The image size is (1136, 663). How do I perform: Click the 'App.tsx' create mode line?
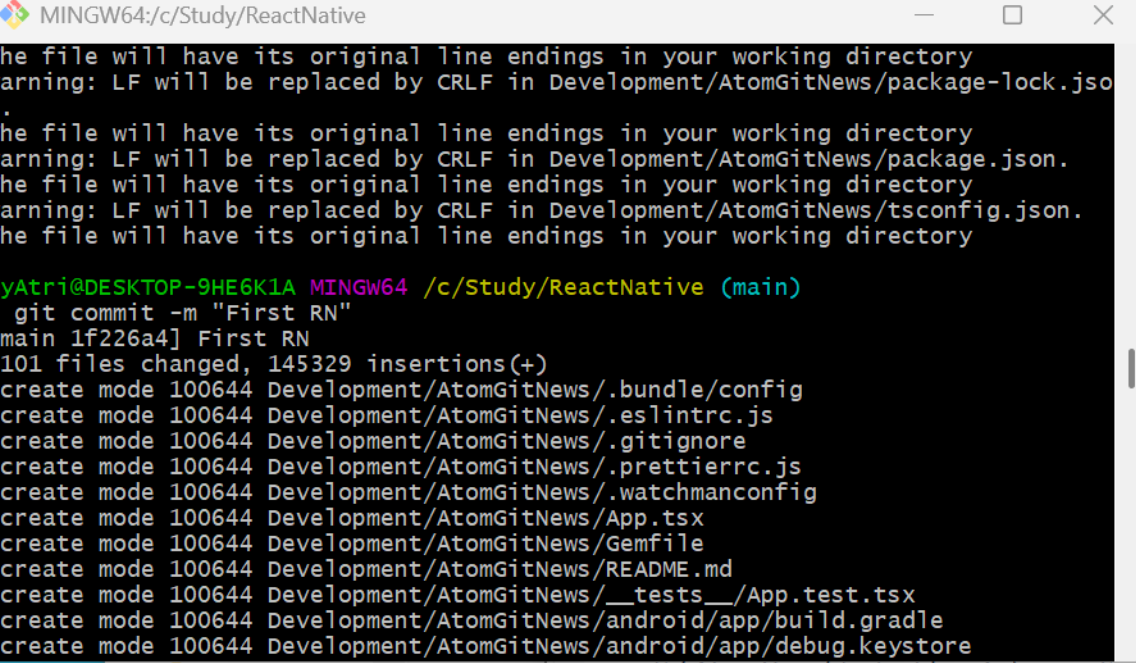click(x=352, y=518)
